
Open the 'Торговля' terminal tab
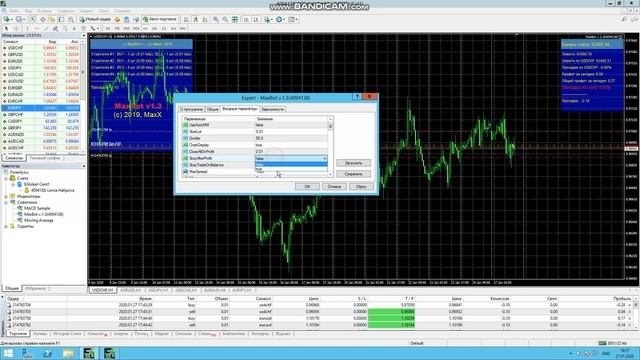(x=18, y=334)
